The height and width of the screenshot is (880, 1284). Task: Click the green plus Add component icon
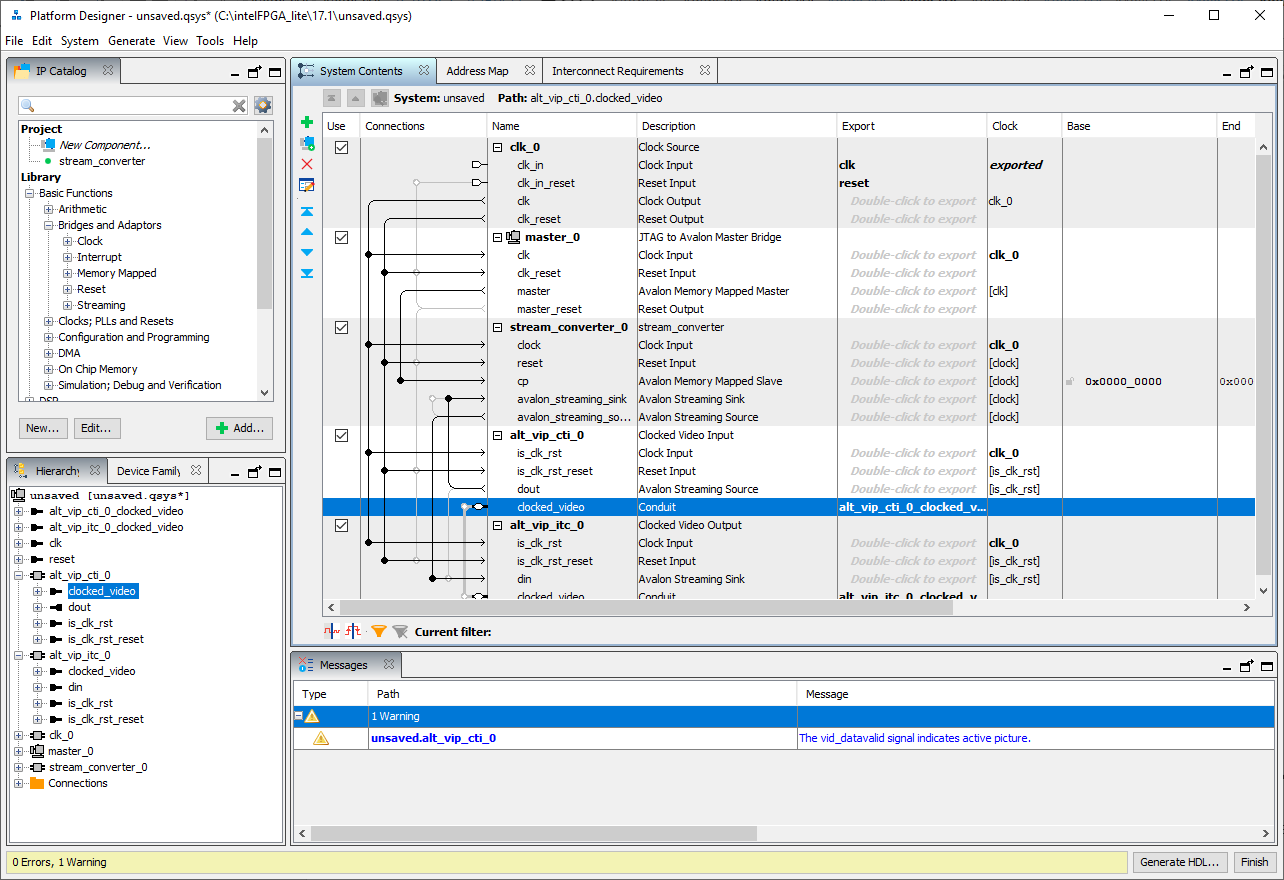(307, 122)
